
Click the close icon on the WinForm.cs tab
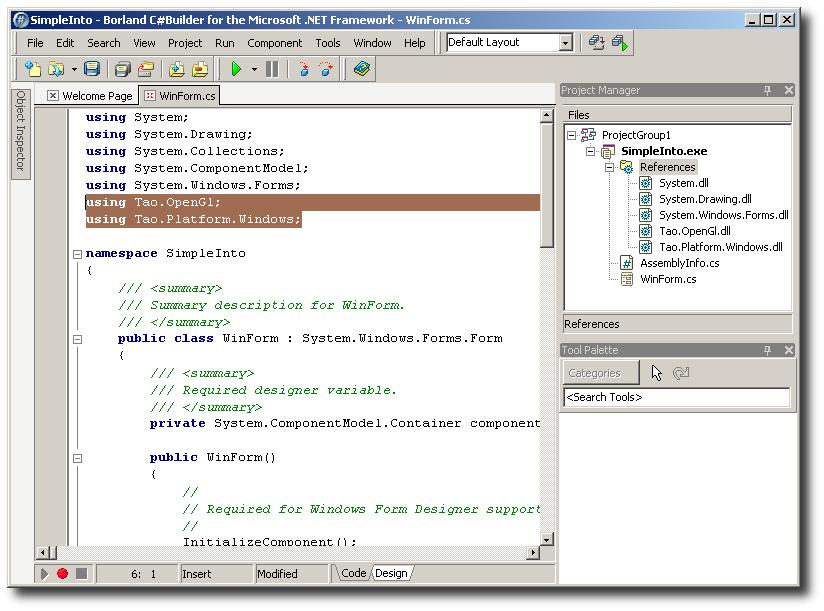point(150,96)
